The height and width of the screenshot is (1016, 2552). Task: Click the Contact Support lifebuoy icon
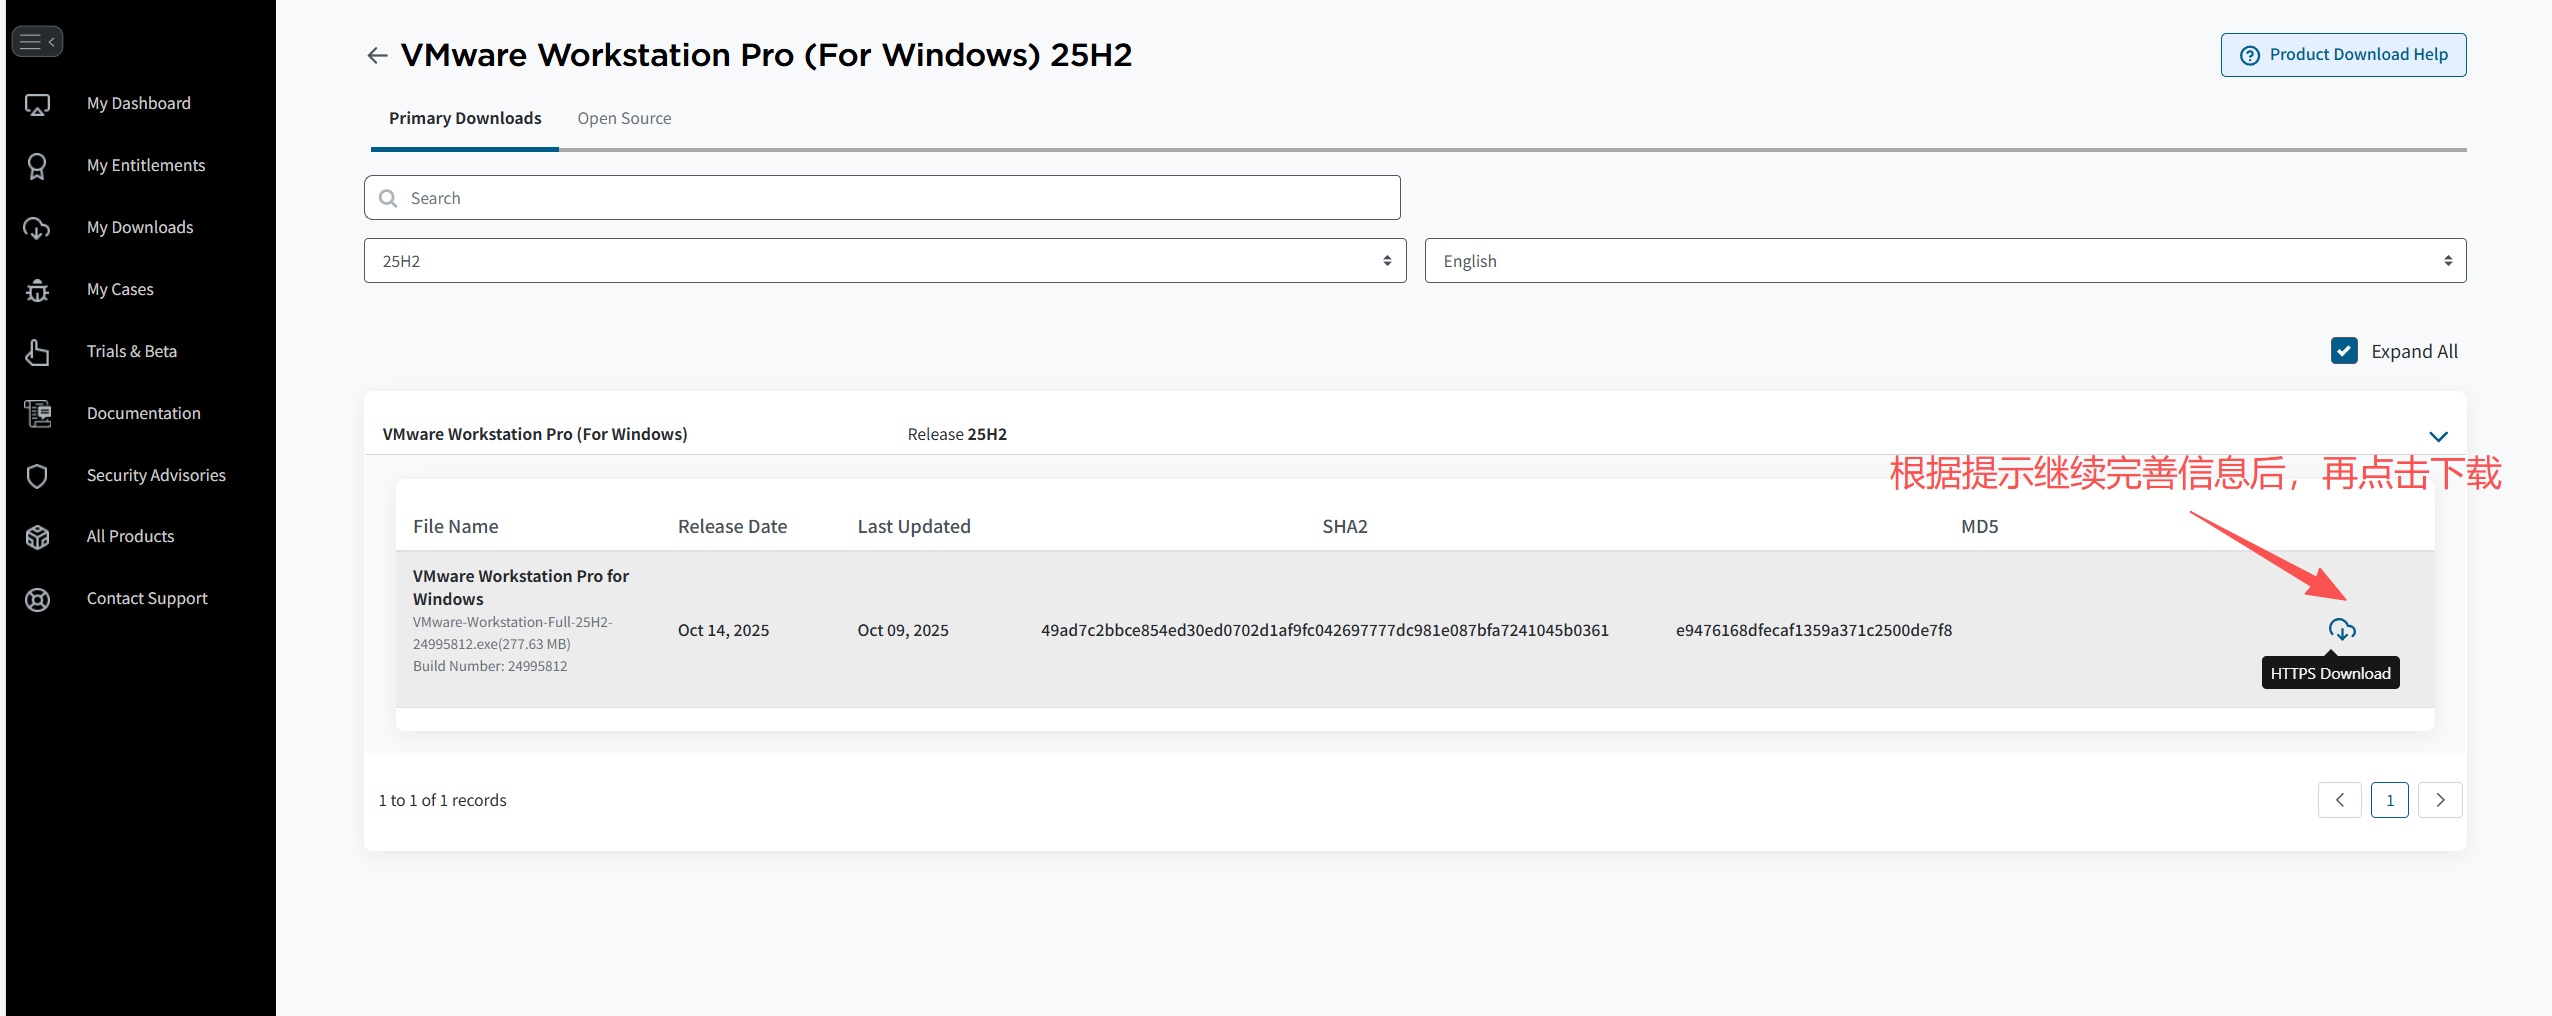tap(37, 599)
